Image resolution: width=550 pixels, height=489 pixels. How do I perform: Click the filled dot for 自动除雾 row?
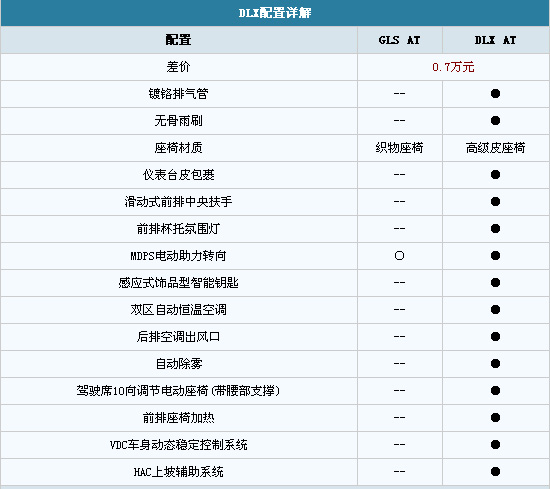(x=495, y=364)
